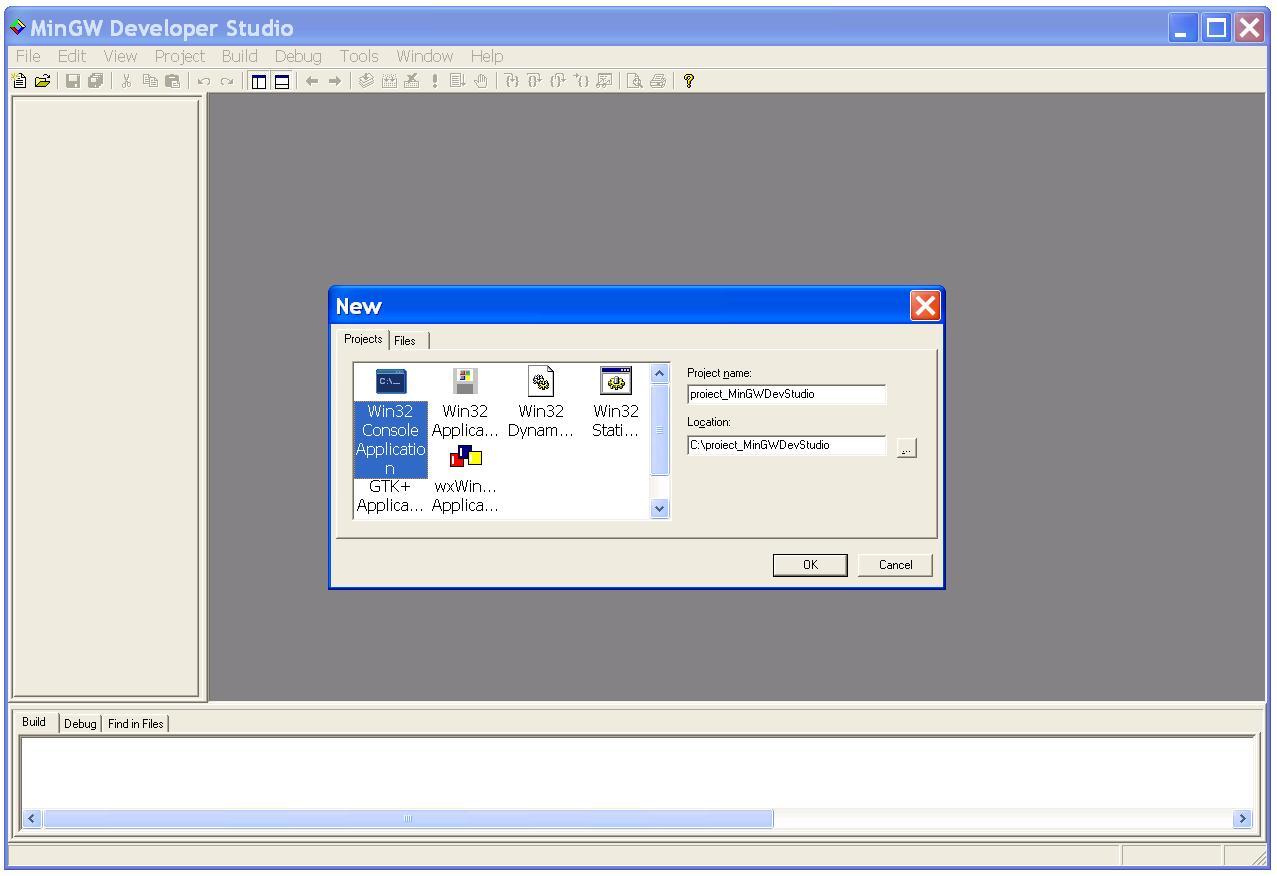This screenshot has width=1277, height=876.
Task: Click the project list scroll up arrow
Action: pos(659,374)
